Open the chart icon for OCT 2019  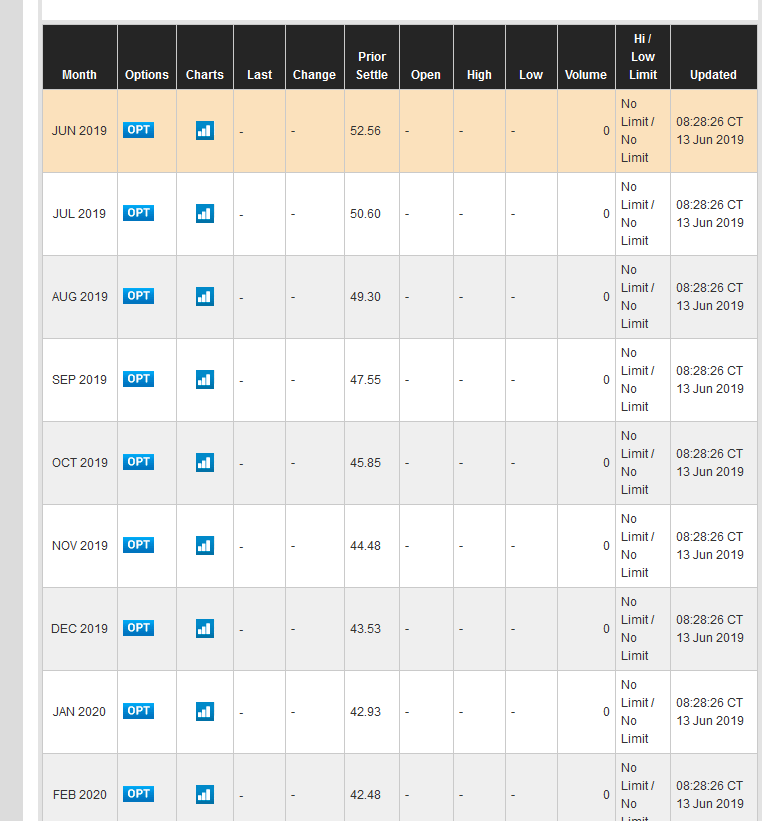(x=204, y=462)
